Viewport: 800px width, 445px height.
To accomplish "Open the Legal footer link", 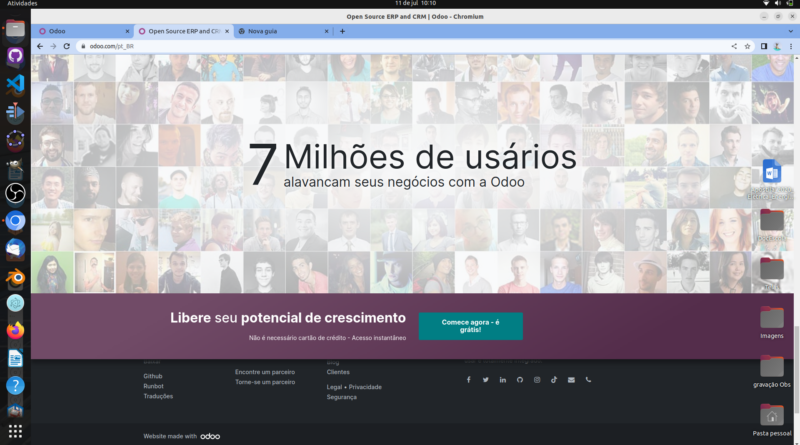I will click(334, 387).
